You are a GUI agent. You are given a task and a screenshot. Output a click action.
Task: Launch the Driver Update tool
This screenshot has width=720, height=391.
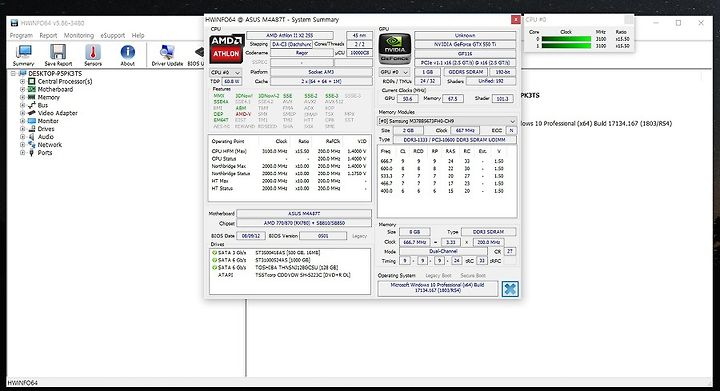click(167, 55)
